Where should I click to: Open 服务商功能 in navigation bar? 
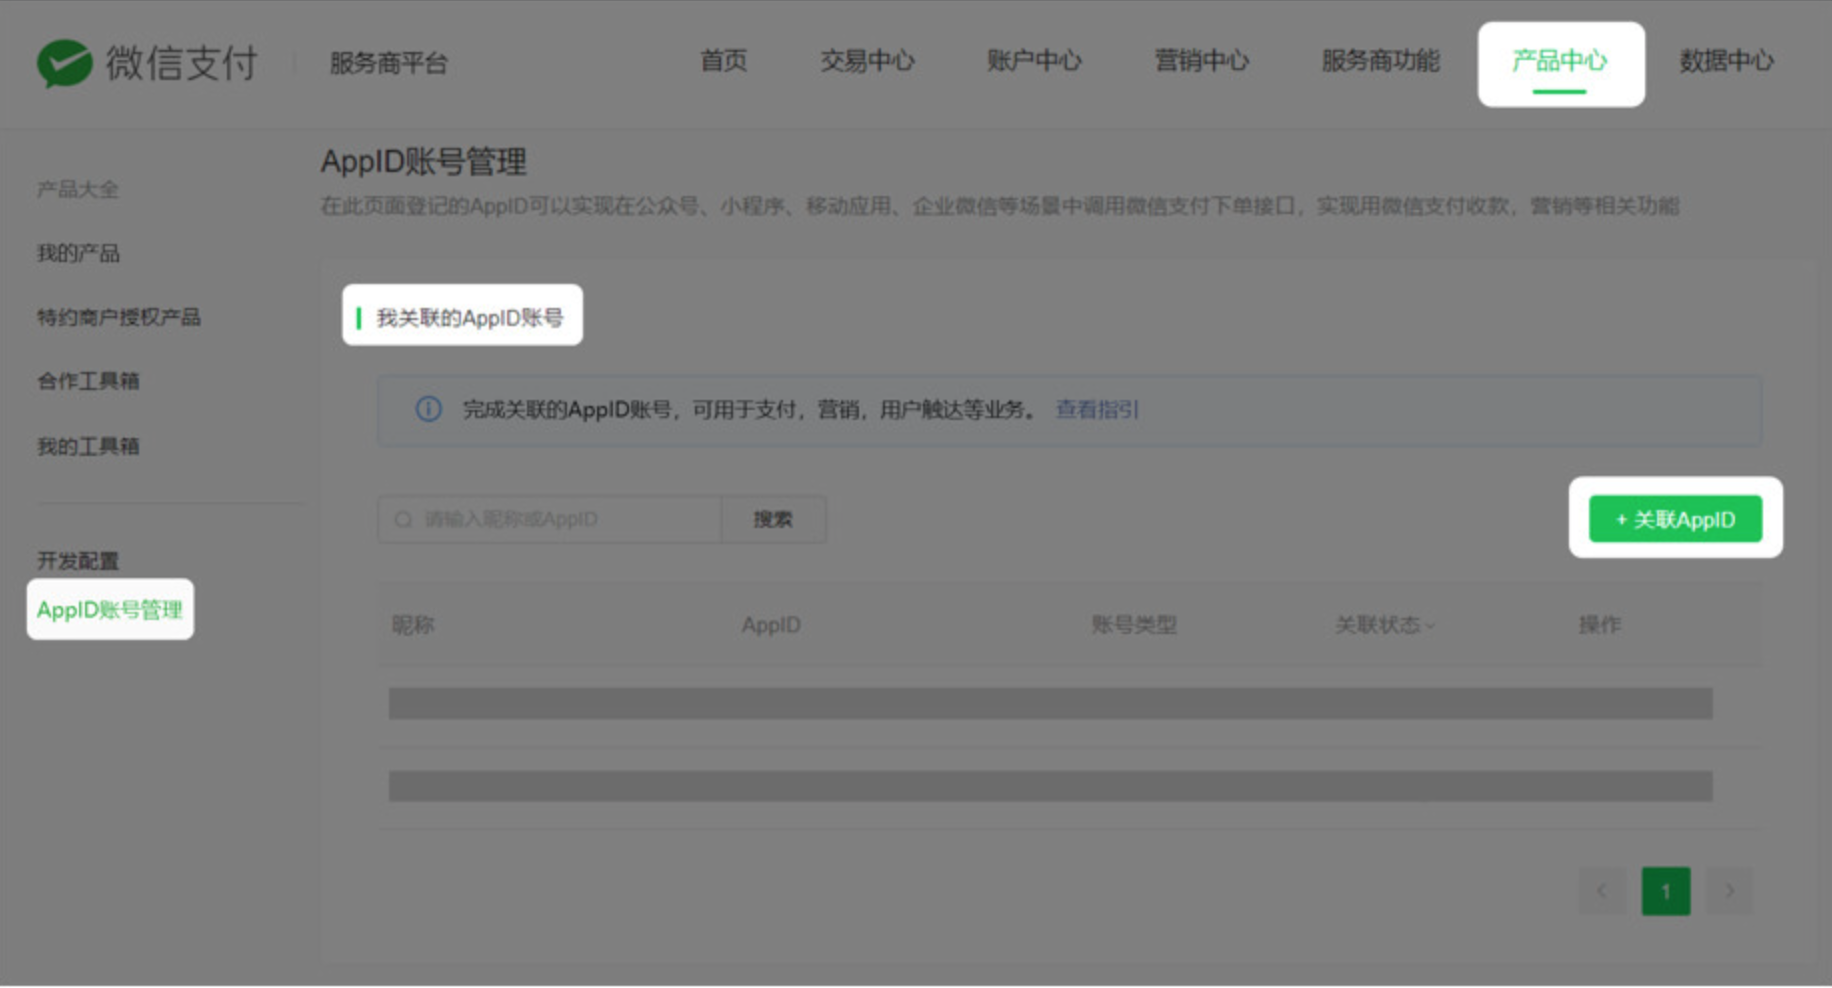coord(1380,62)
